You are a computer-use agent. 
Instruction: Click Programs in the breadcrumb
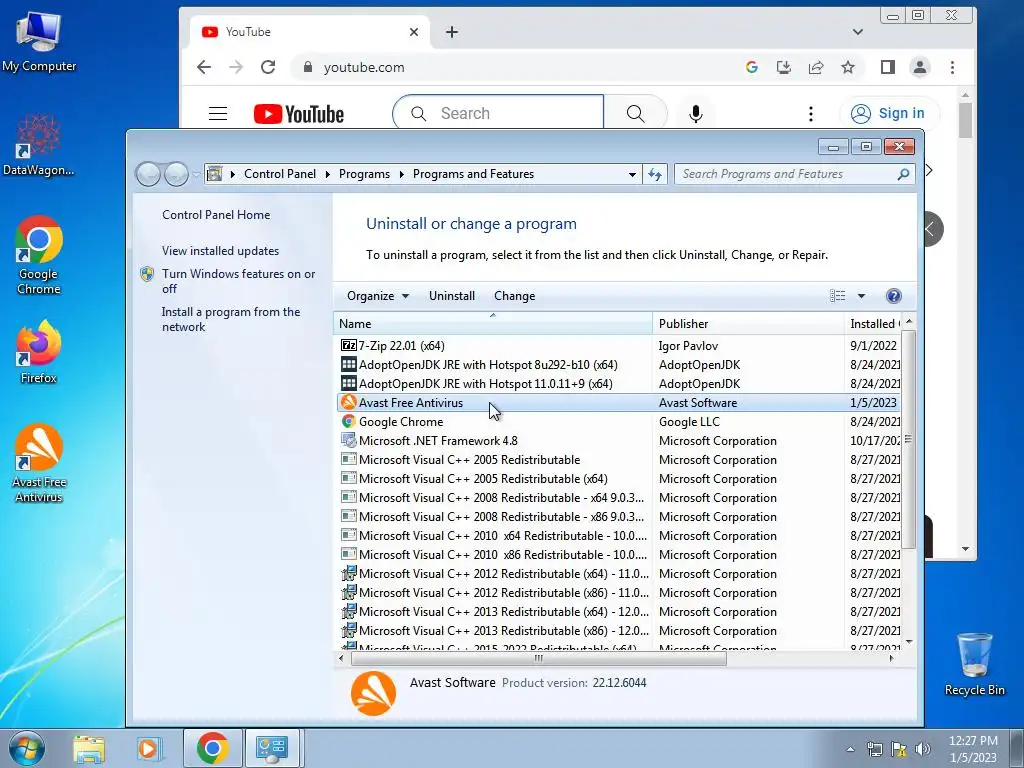tap(364, 174)
